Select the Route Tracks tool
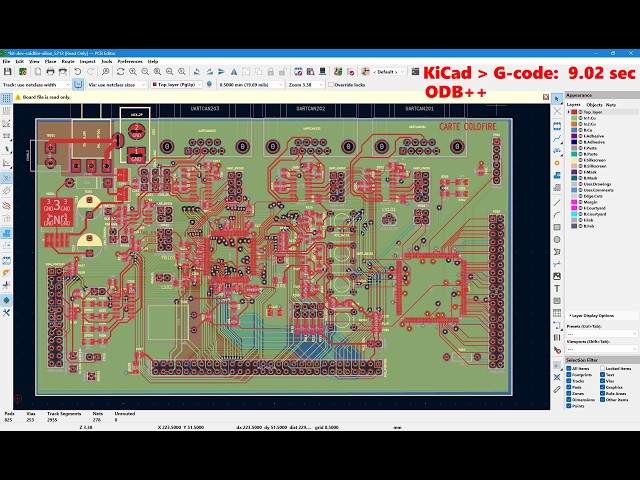Screen dimensions: 640x480 pyautogui.click(x=557, y=138)
